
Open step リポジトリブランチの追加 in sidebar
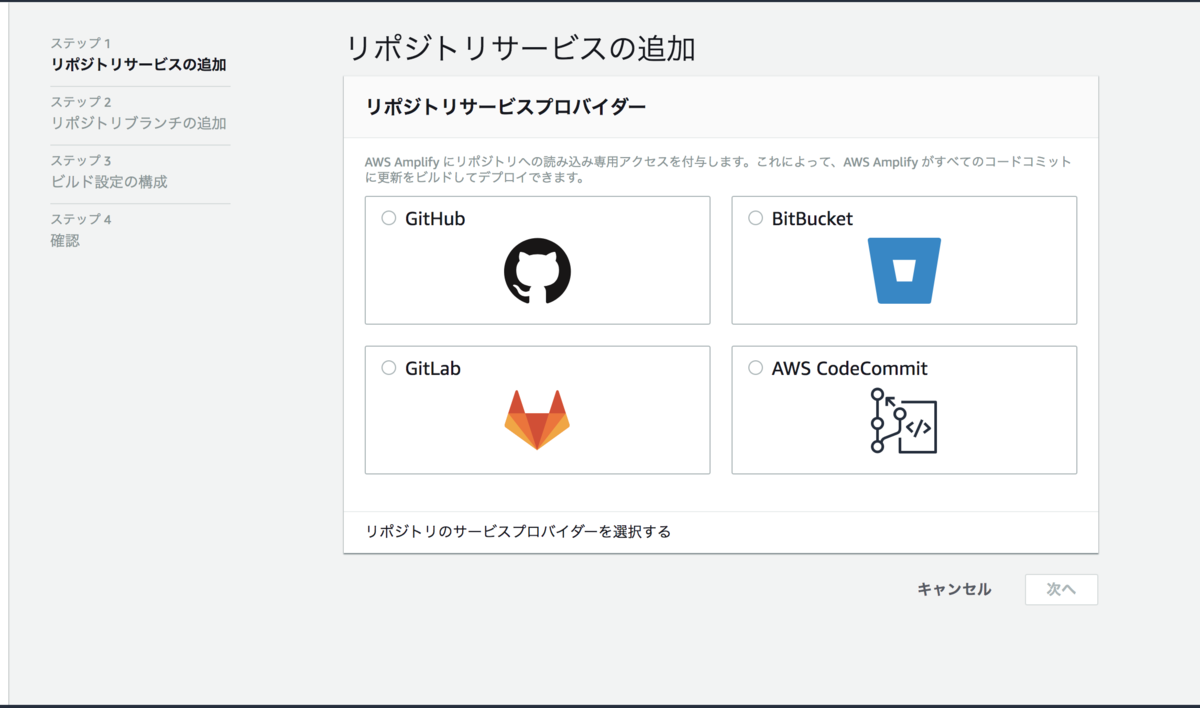point(139,124)
